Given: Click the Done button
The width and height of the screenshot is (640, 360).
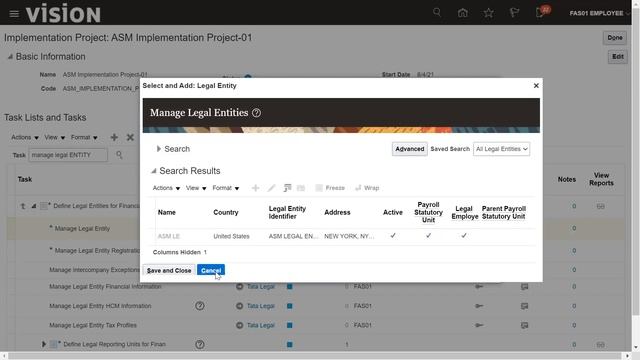Looking at the screenshot, I should (615, 38).
